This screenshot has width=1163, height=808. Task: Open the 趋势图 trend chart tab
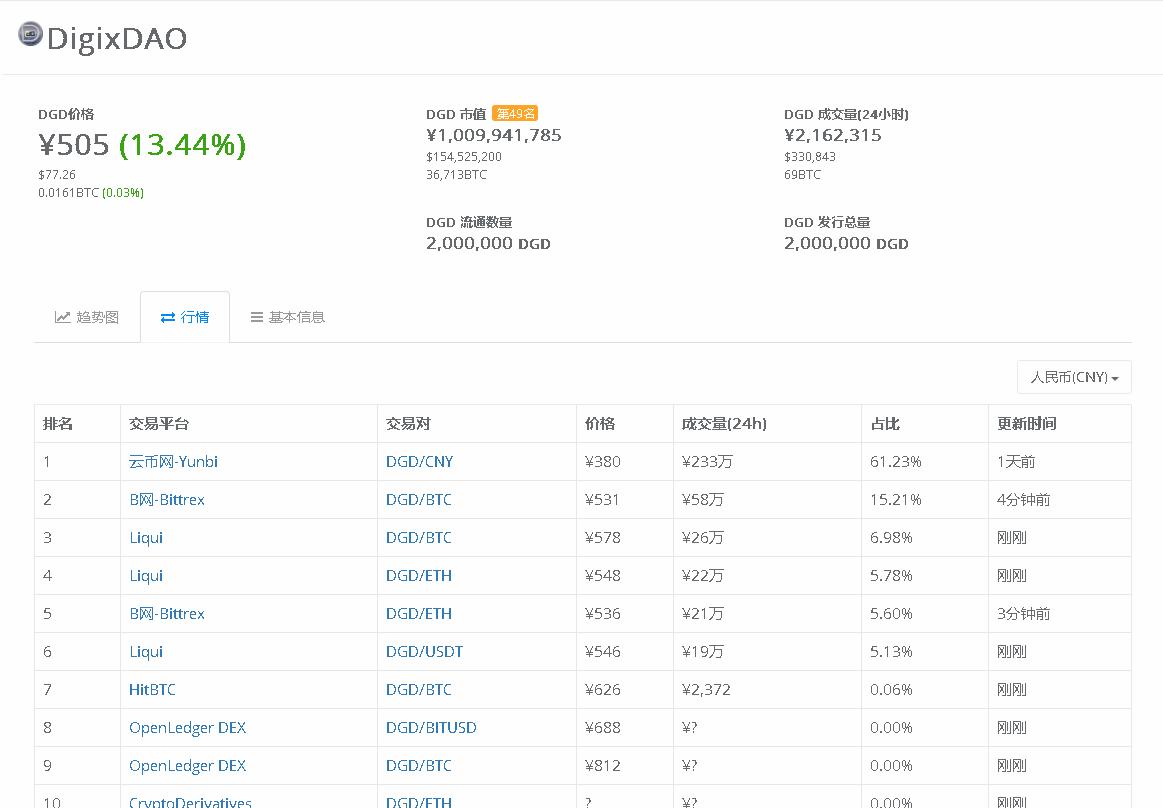87,317
